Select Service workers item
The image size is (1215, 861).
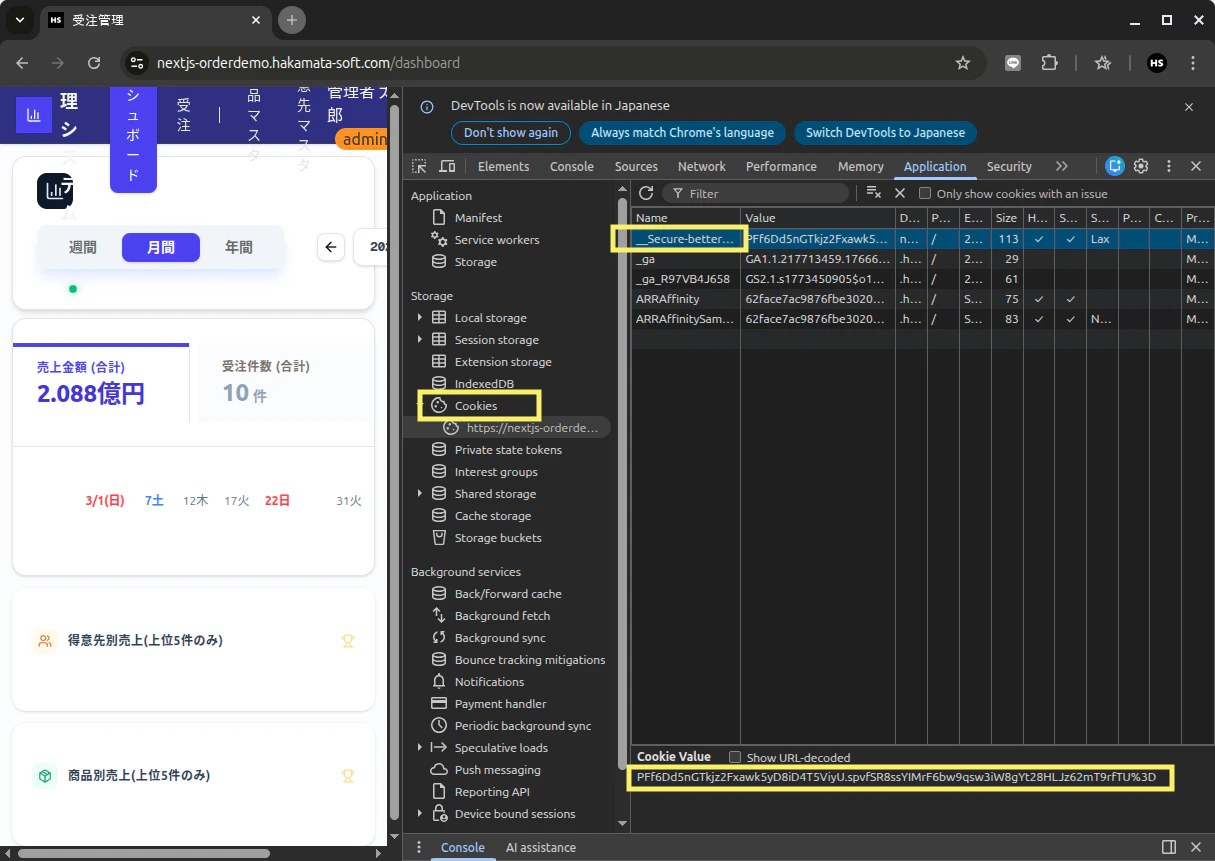tap(496, 240)
